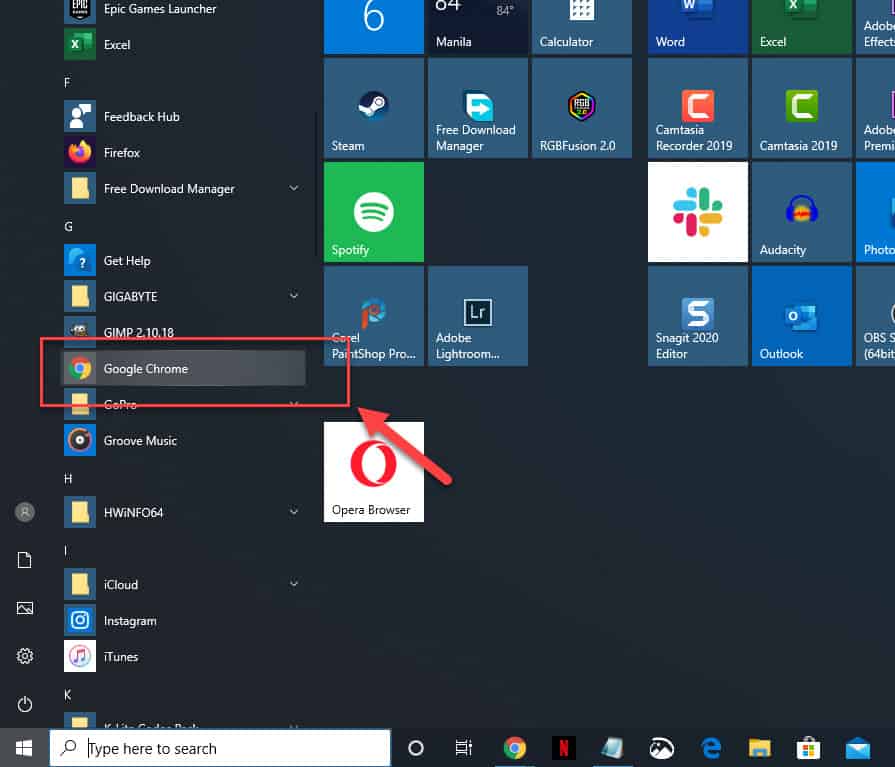This screenshot has height=767, width=895.
Task: Click the taskbar search box
Action: (220, 748)
